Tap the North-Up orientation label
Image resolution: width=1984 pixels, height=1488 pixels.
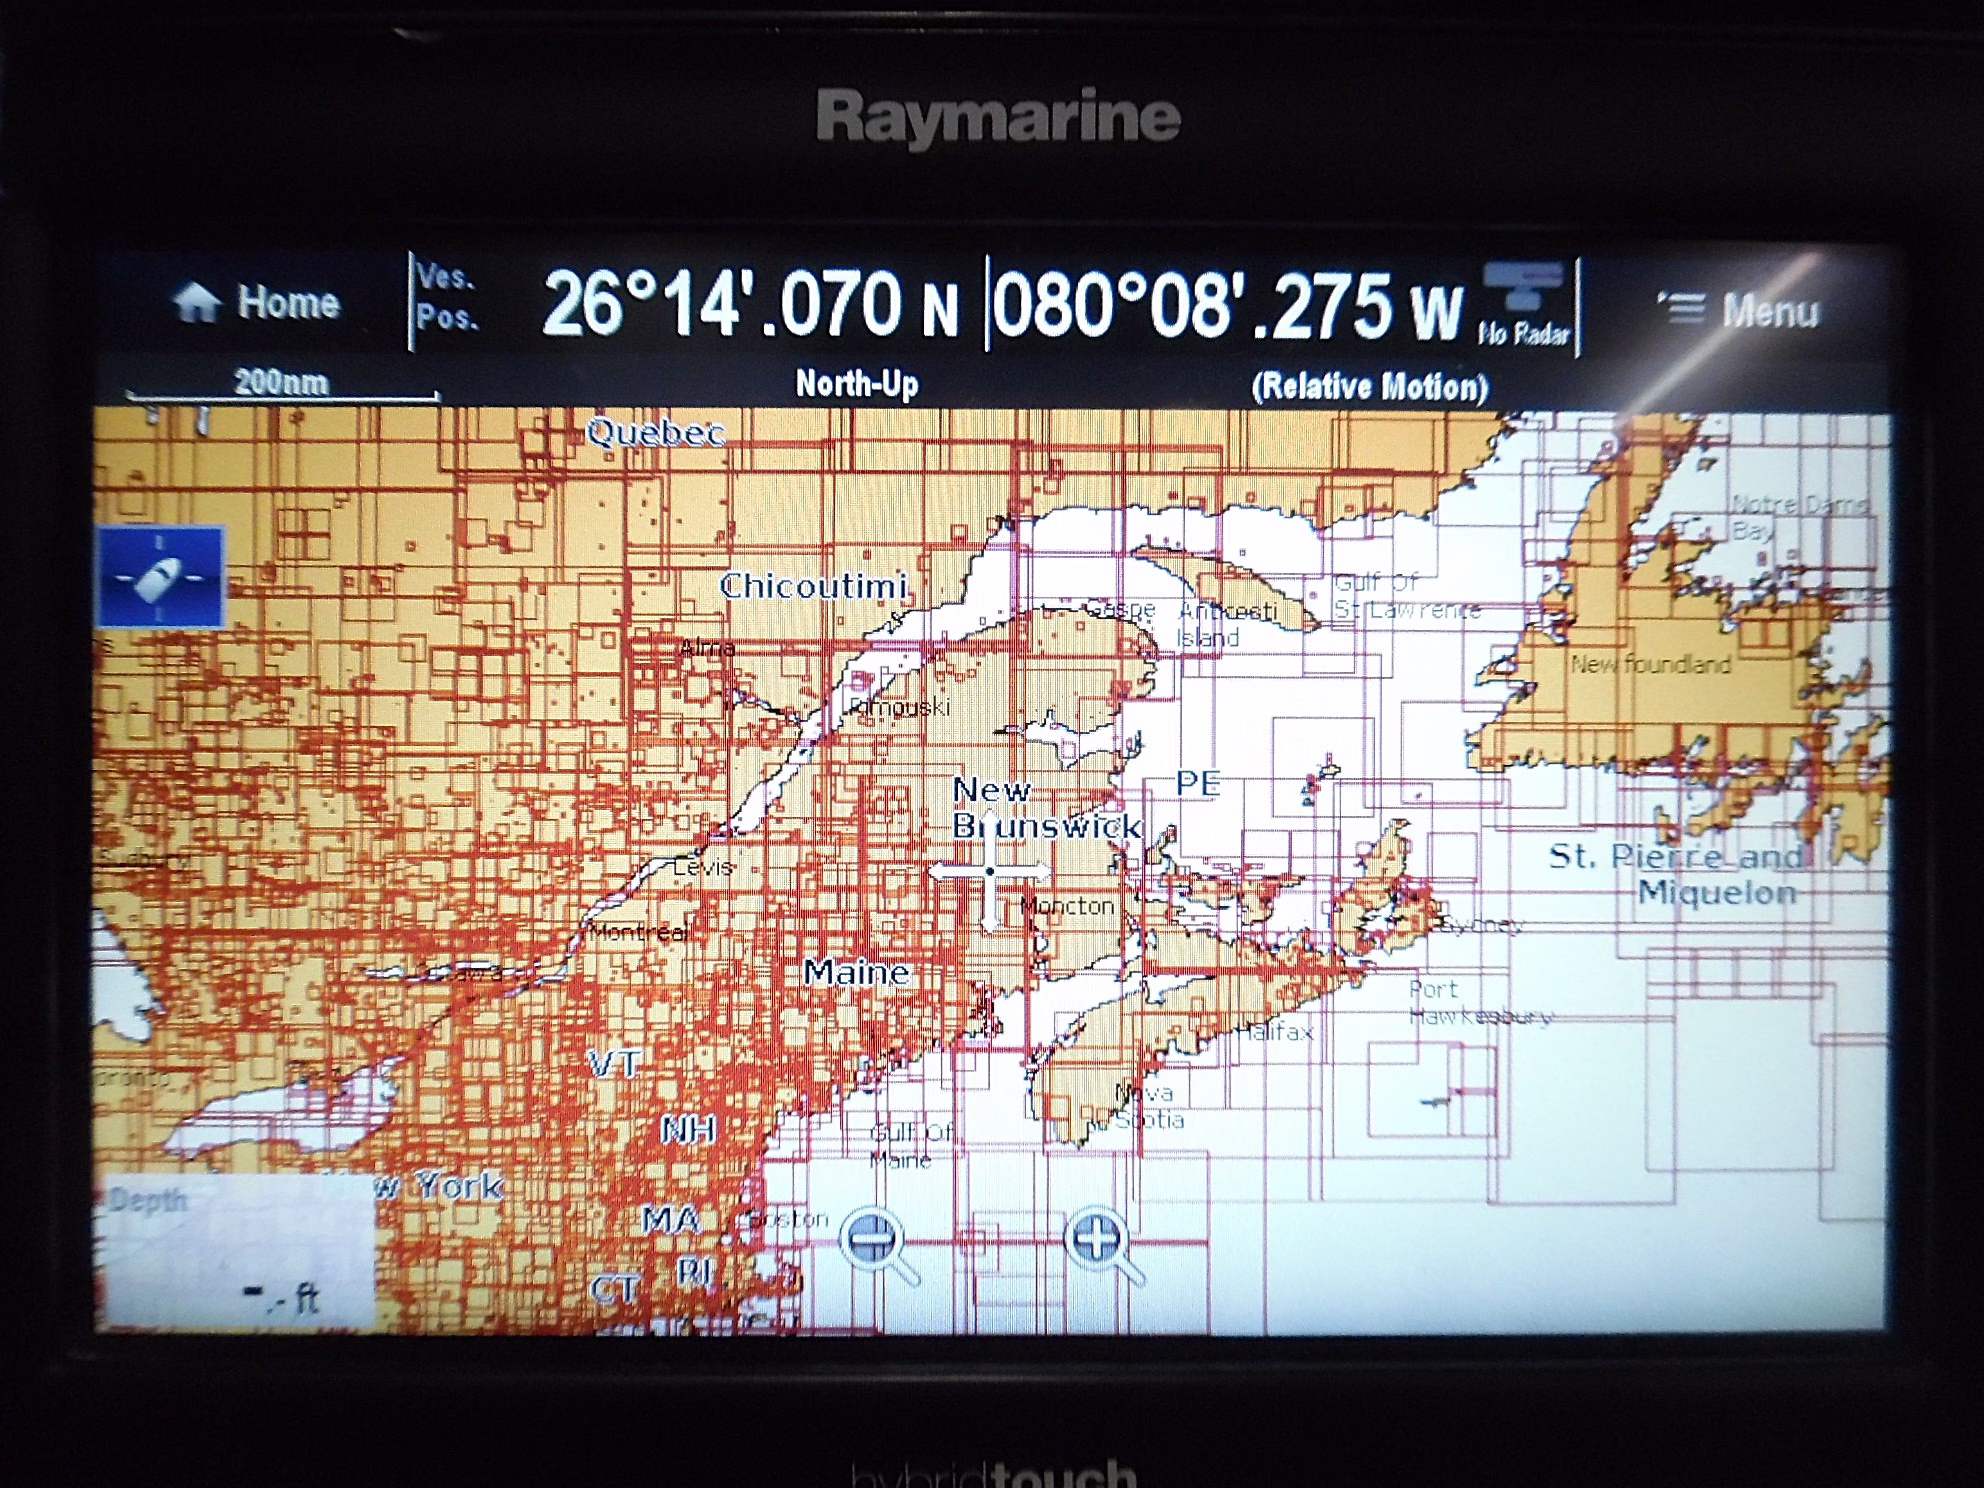pyautogui.click(x=857, y=383)
